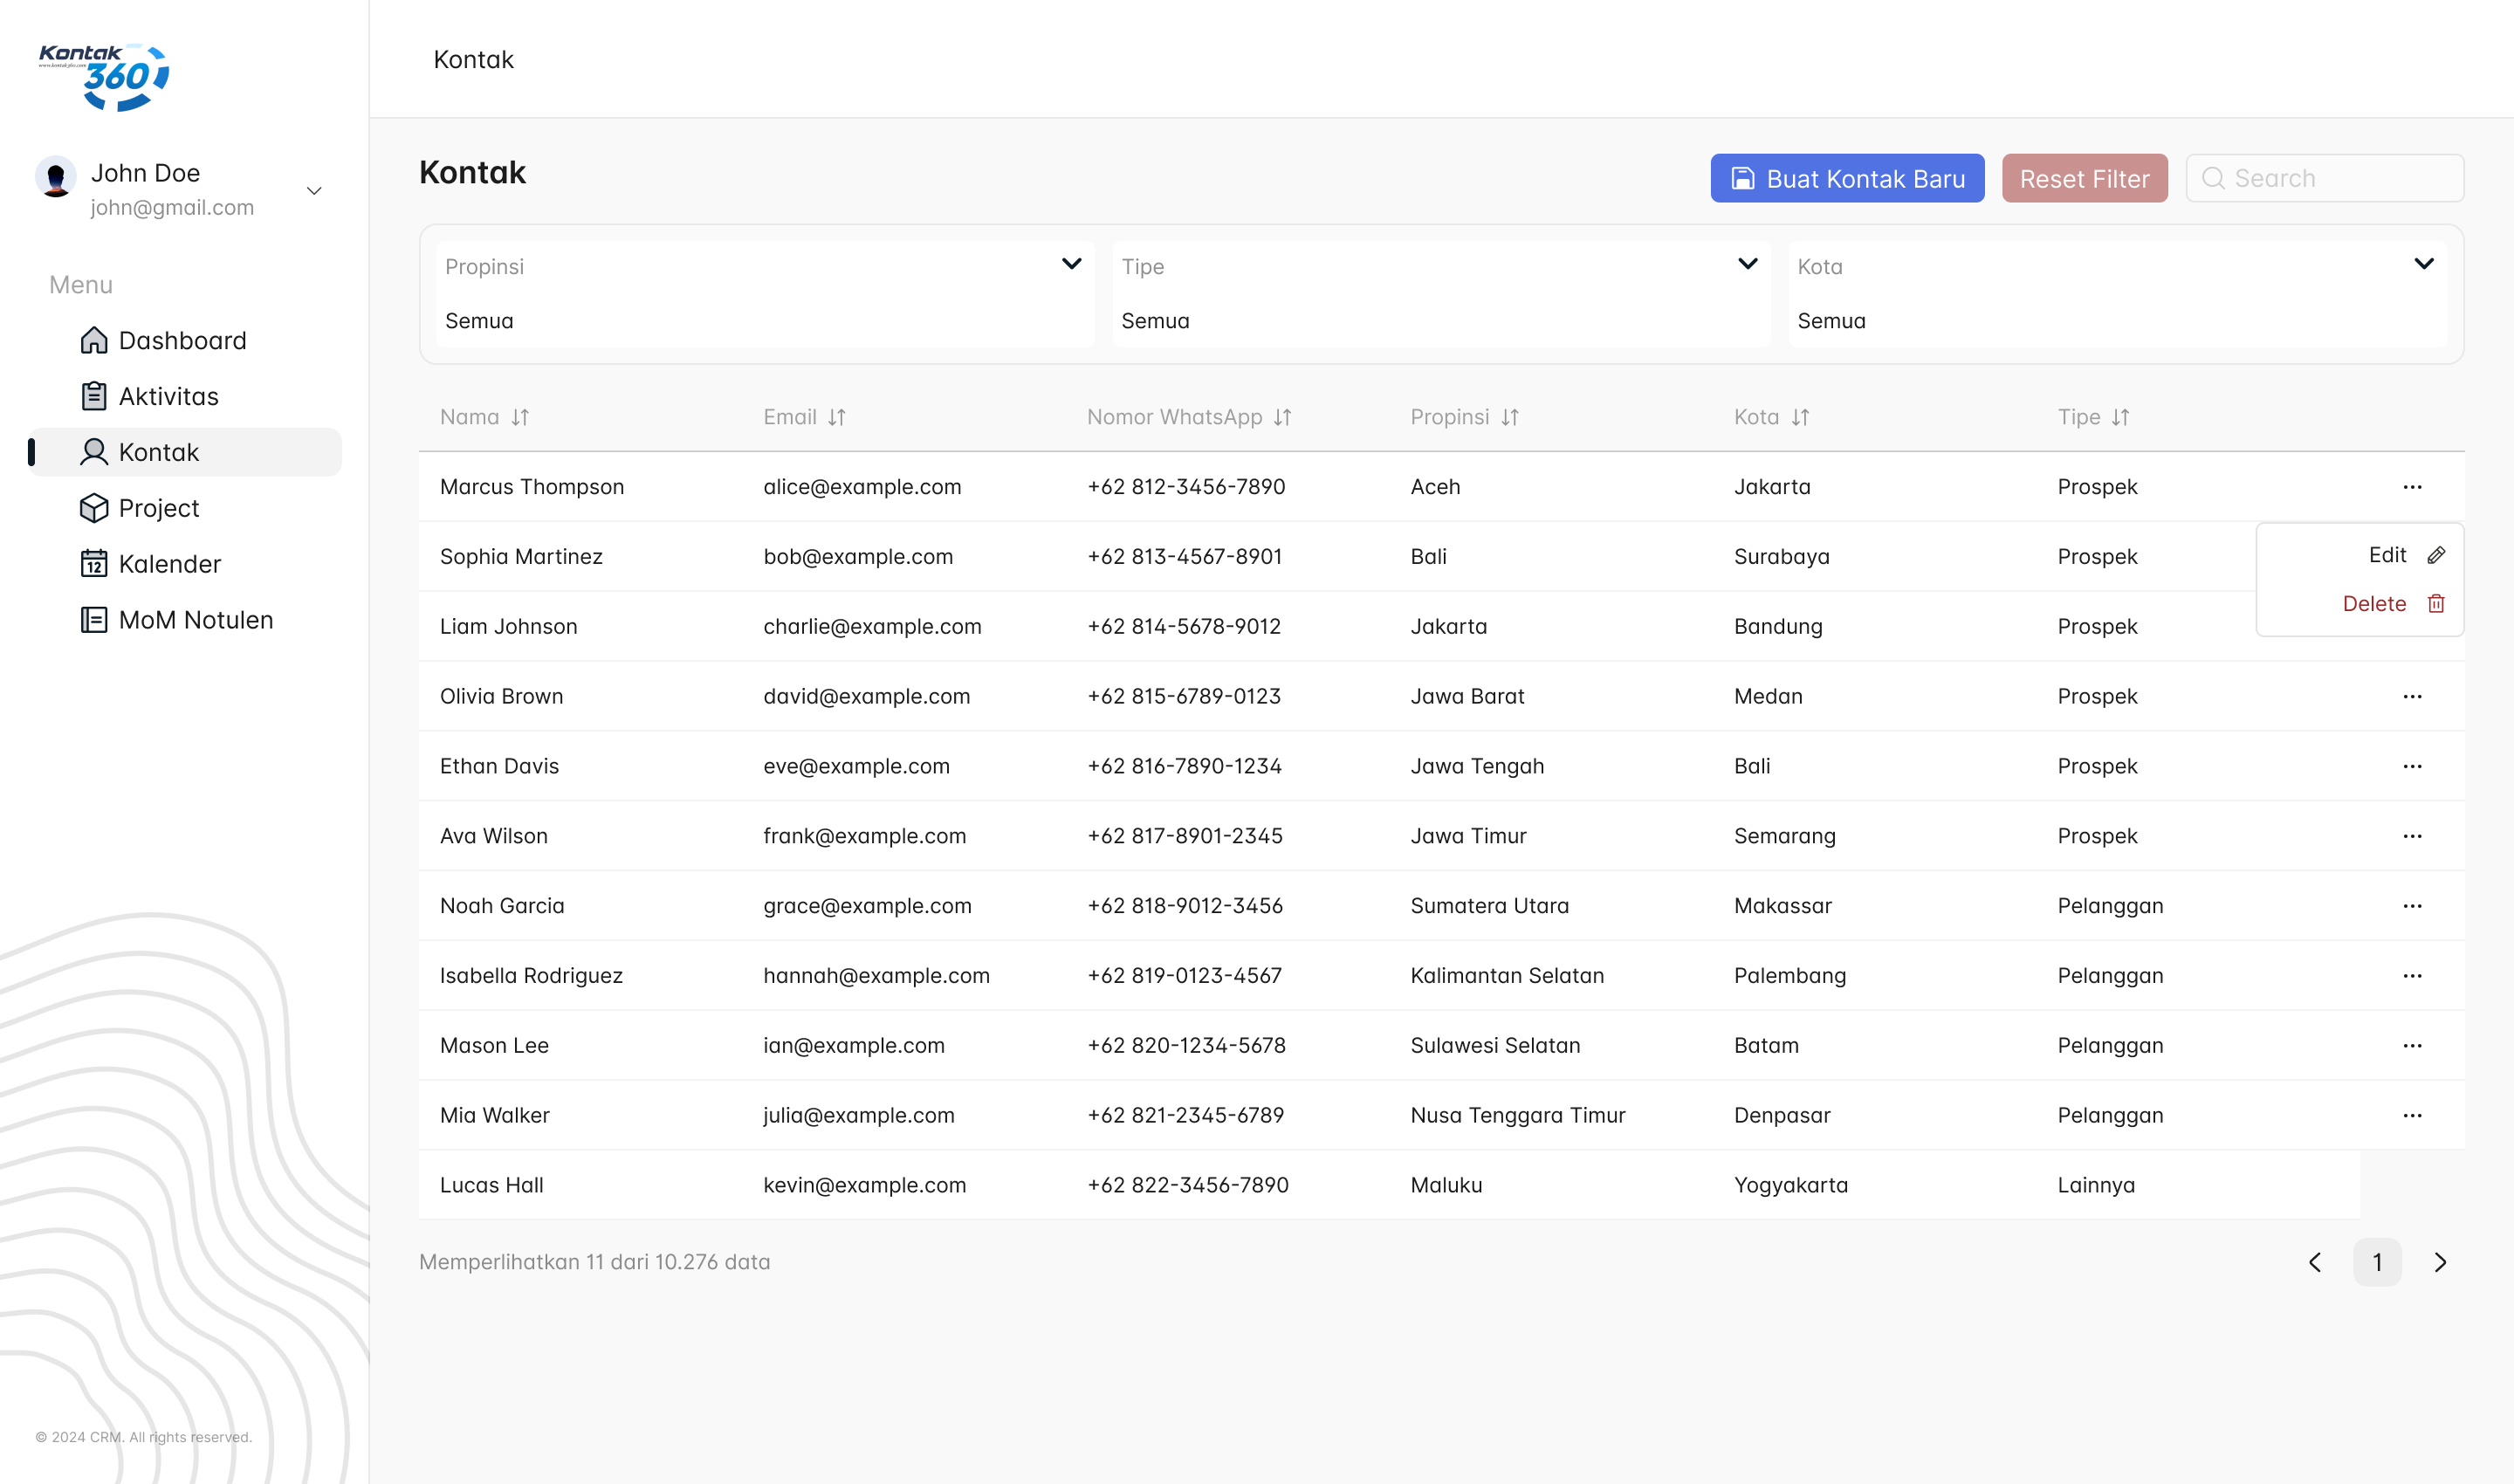The width and height of the screenshot is (2514, 1484).
Task: Open the more options for Marcus Thompson
Action: pyautogui.click(x=2412, y=487)
